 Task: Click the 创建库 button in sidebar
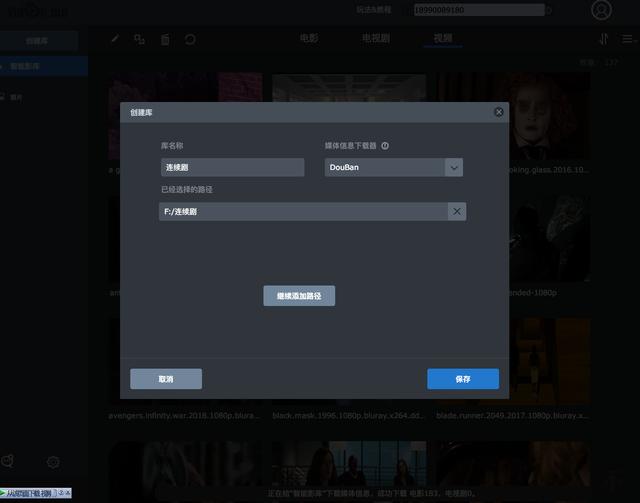point(38,41)
